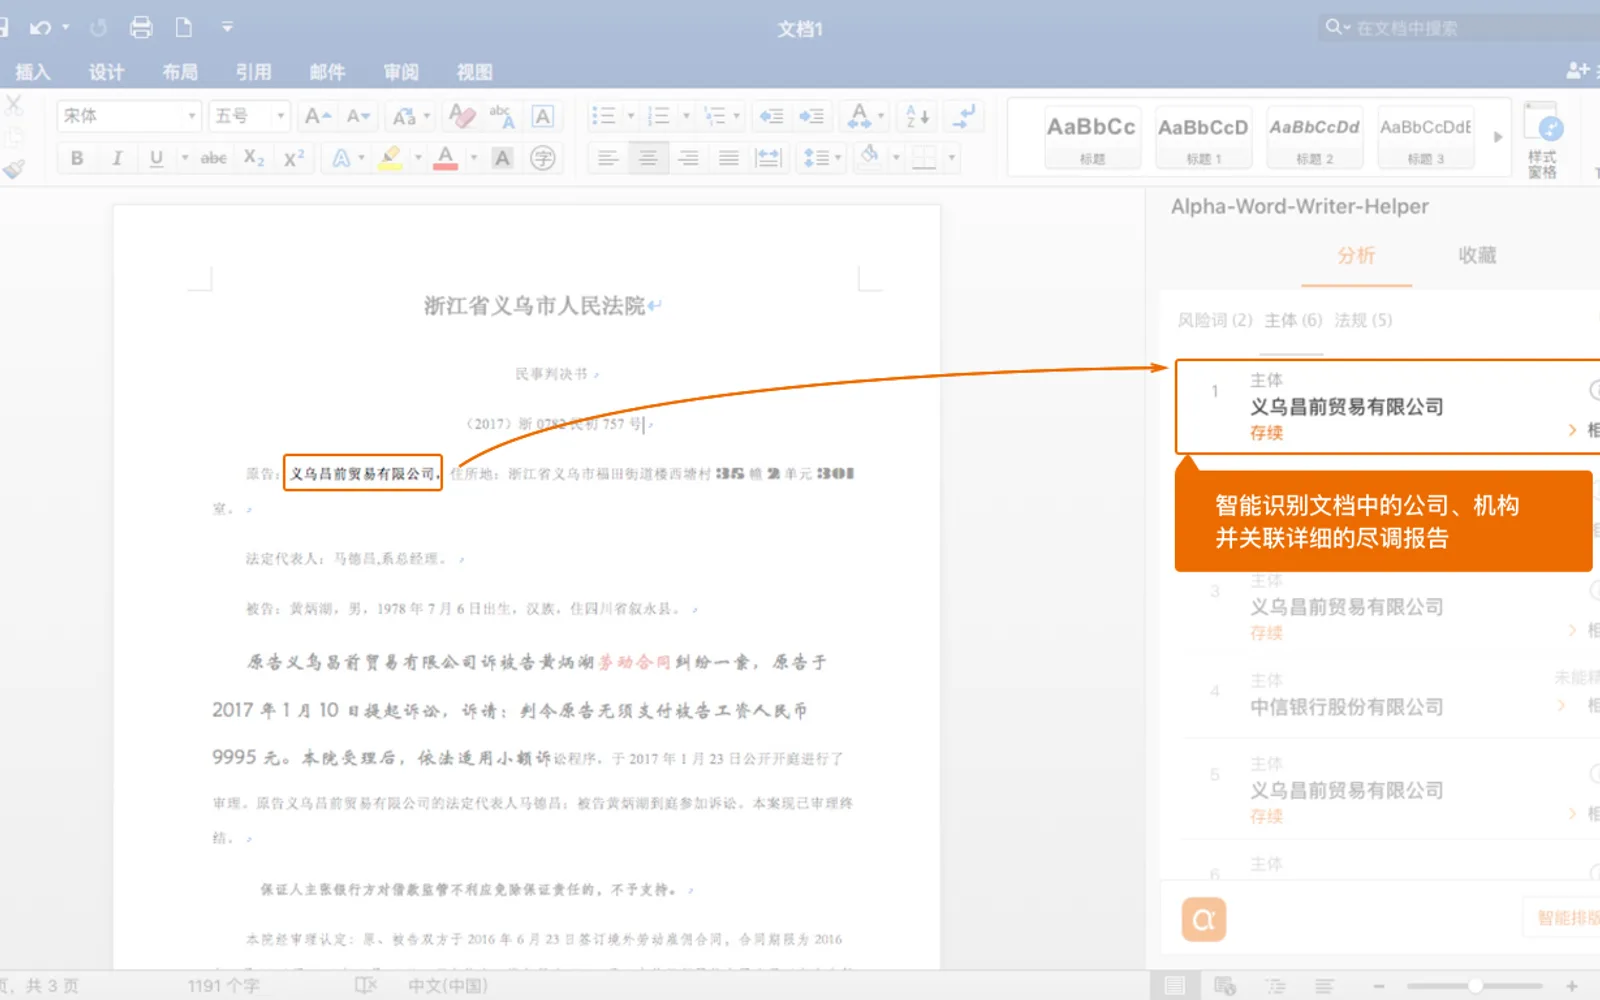Open numbered list dropdown arrow
The image size is (1600, 1000).
(686, 116)
